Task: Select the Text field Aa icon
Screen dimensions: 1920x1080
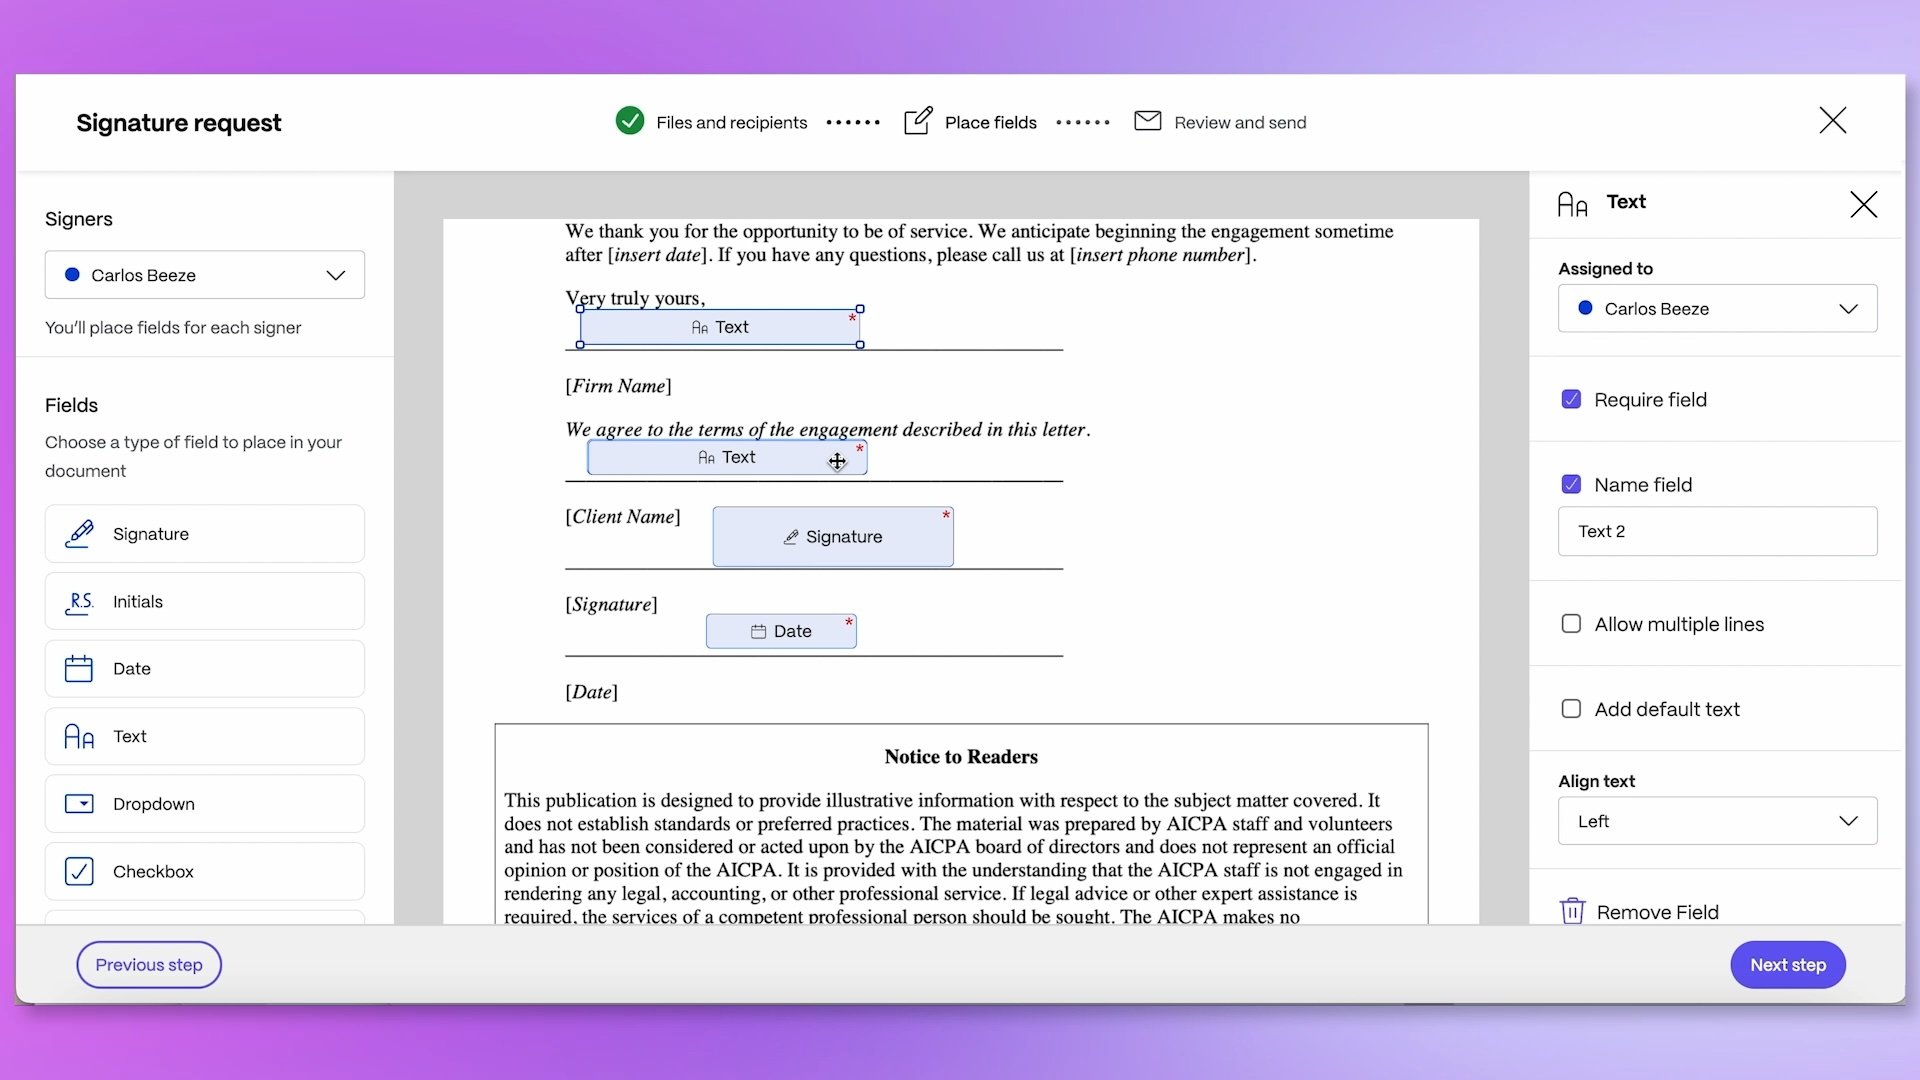Action: [x=79, y=737]
